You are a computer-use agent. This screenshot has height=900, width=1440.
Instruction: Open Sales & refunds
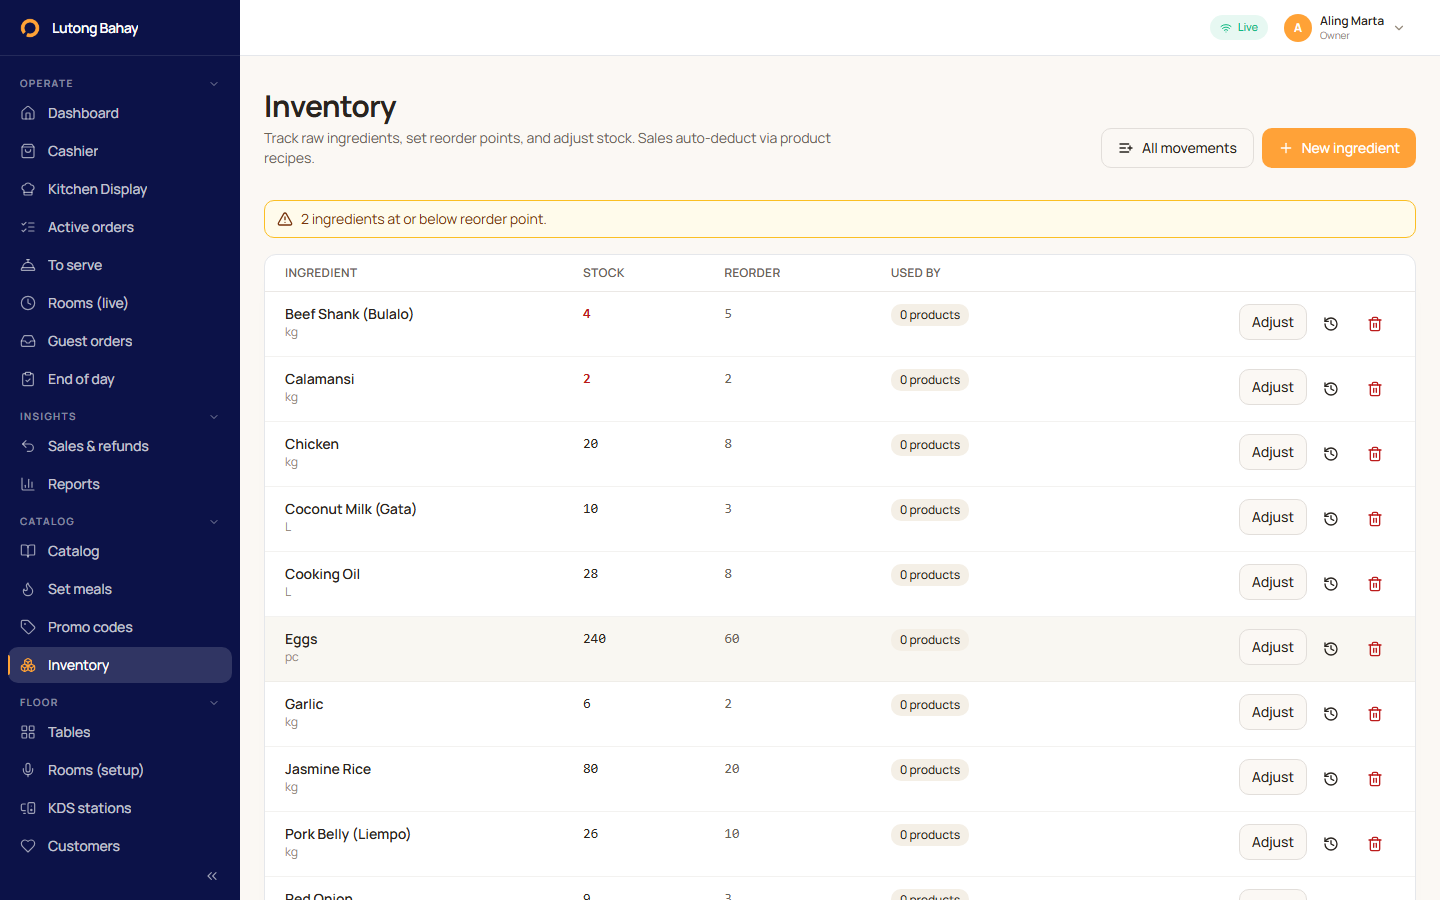click(120, 446)
